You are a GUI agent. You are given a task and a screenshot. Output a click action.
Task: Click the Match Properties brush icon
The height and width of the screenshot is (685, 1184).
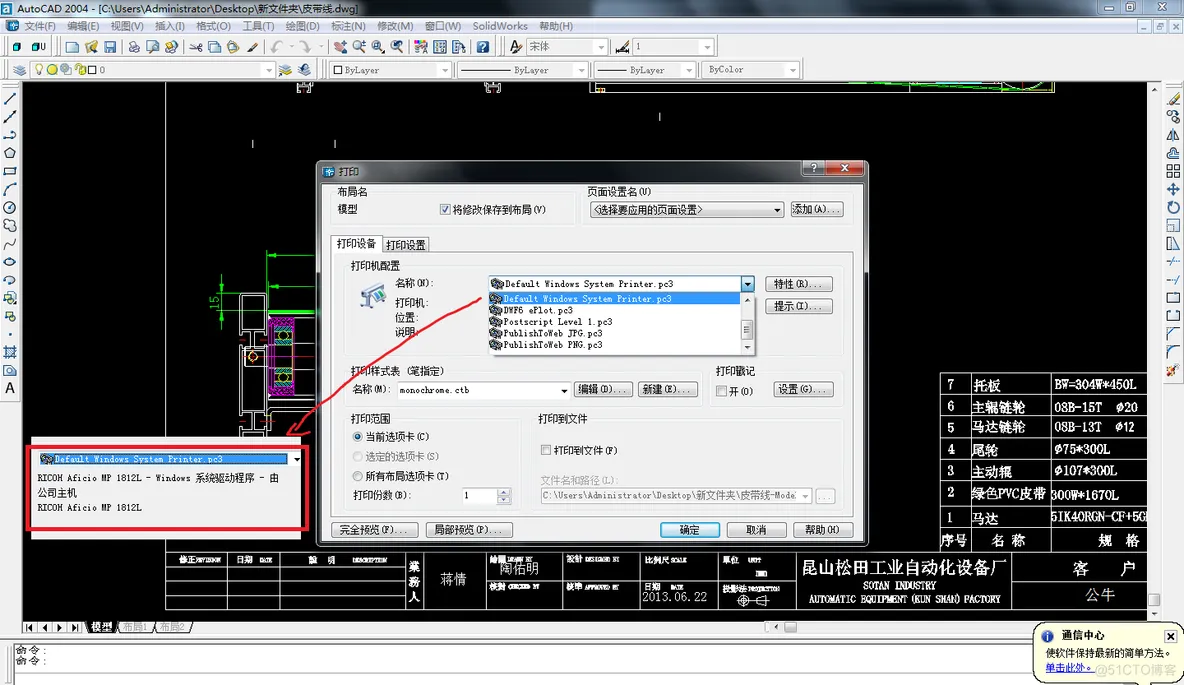pyautogui.click(x=252, y=47)
